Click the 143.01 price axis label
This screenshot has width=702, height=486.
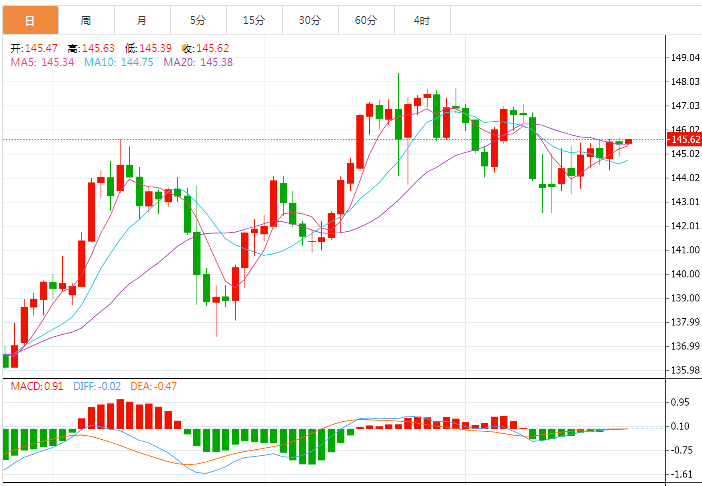point(685,202)
